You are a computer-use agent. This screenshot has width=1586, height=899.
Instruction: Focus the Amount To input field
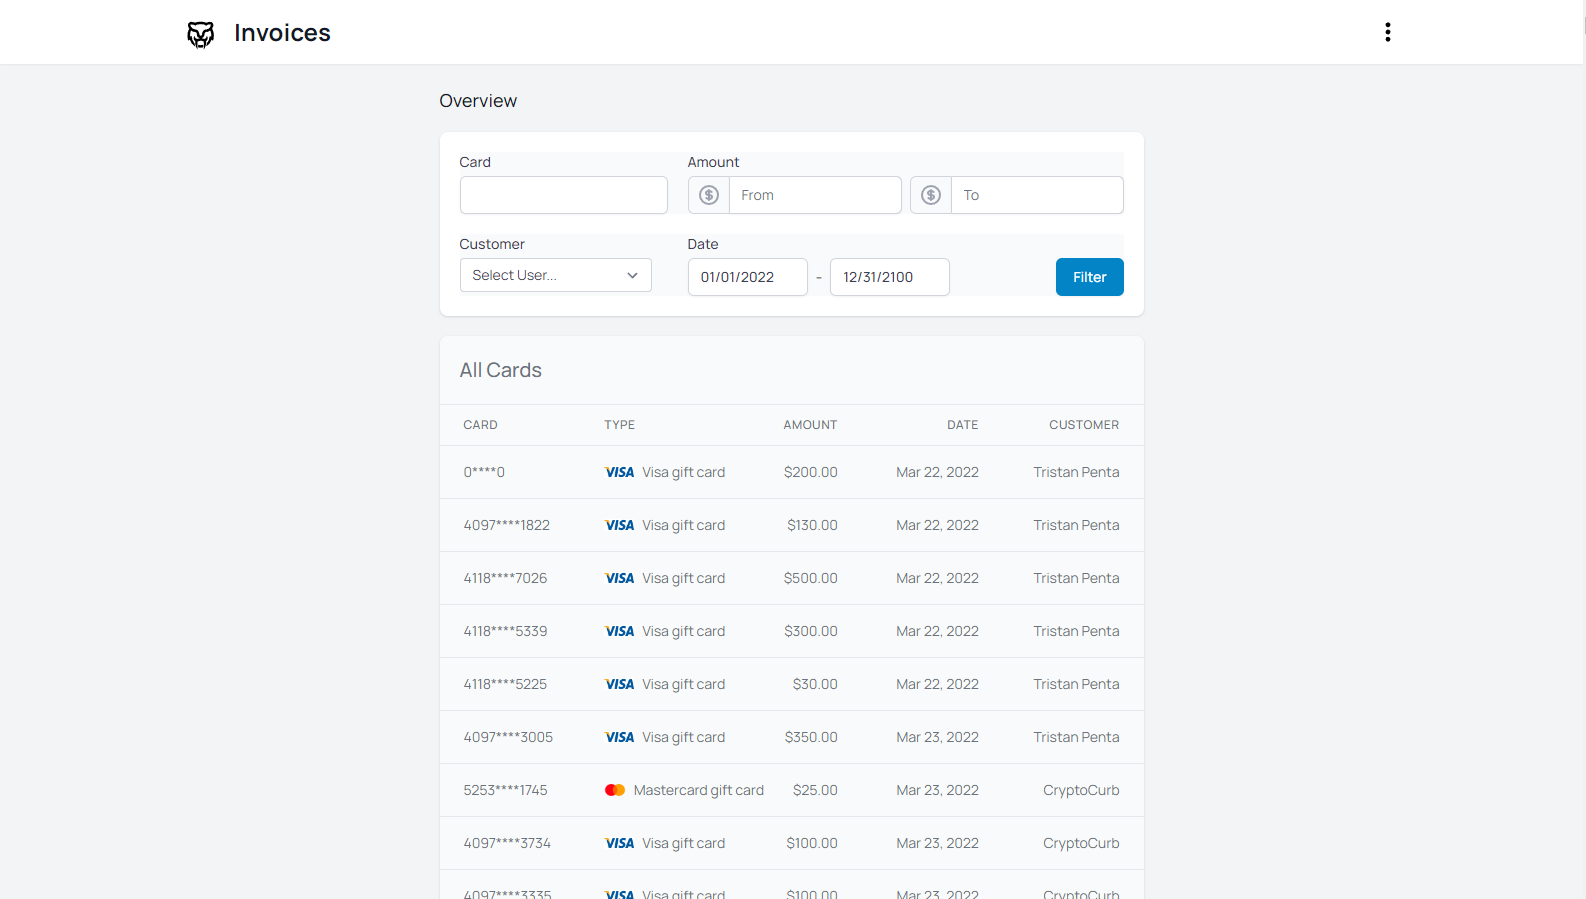1037,195
